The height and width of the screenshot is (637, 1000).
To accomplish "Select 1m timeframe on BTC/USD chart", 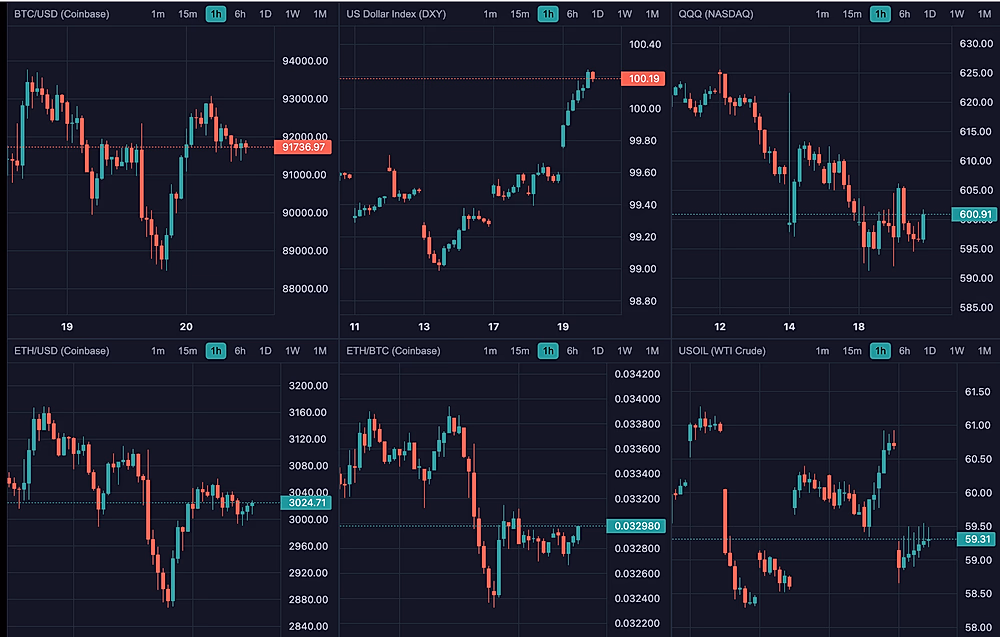I will tap(158, 14).
